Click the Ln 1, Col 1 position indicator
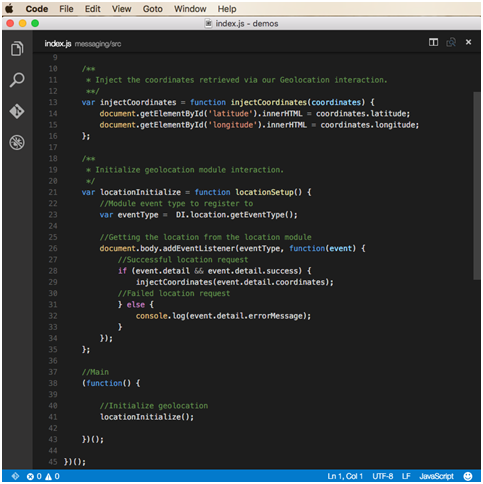This screenshot has height=484, width=483. click(345, 476)
